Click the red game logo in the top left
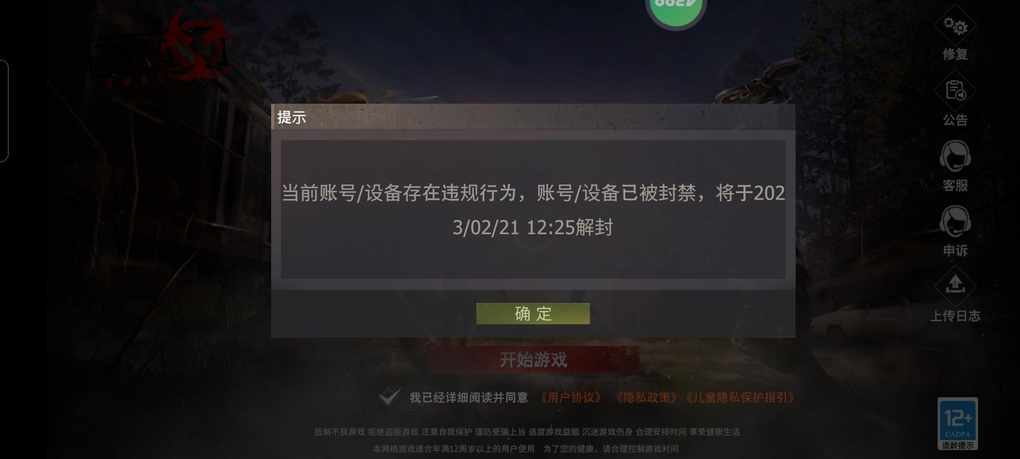Viewport: 1020px width, 459px height. (195, 47)
